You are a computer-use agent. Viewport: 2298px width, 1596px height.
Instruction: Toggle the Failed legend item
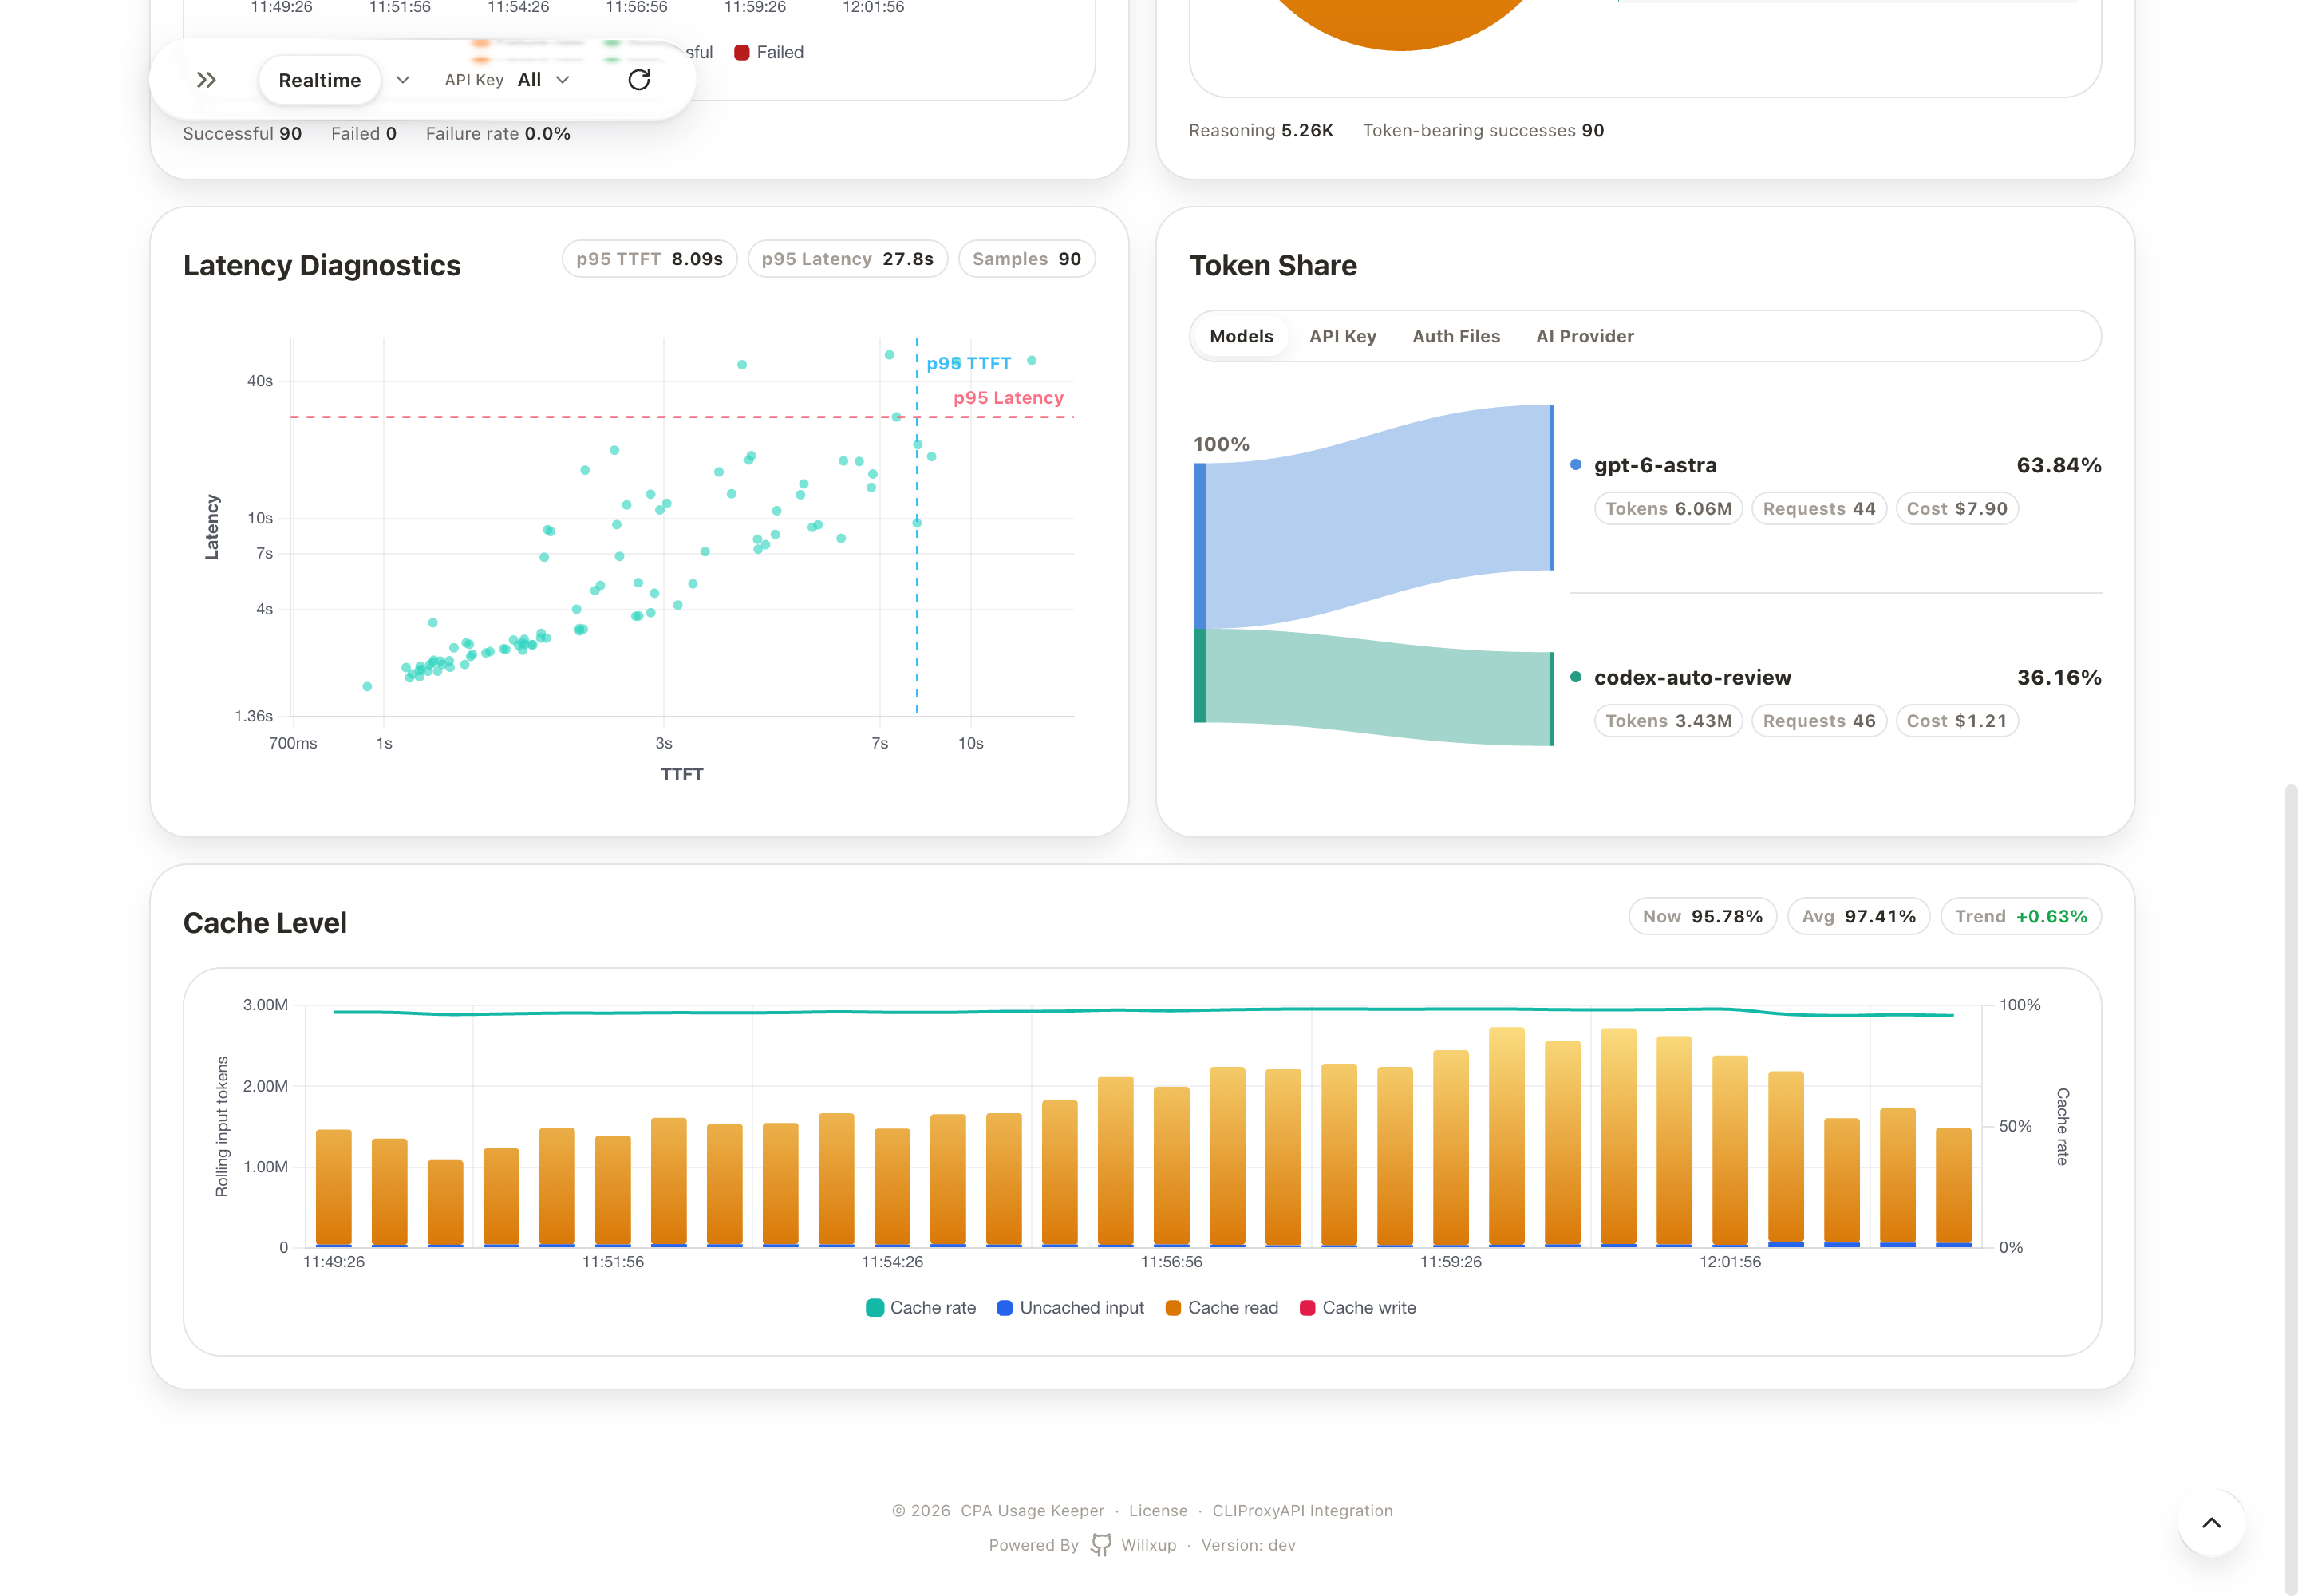[x=769, y=52]
